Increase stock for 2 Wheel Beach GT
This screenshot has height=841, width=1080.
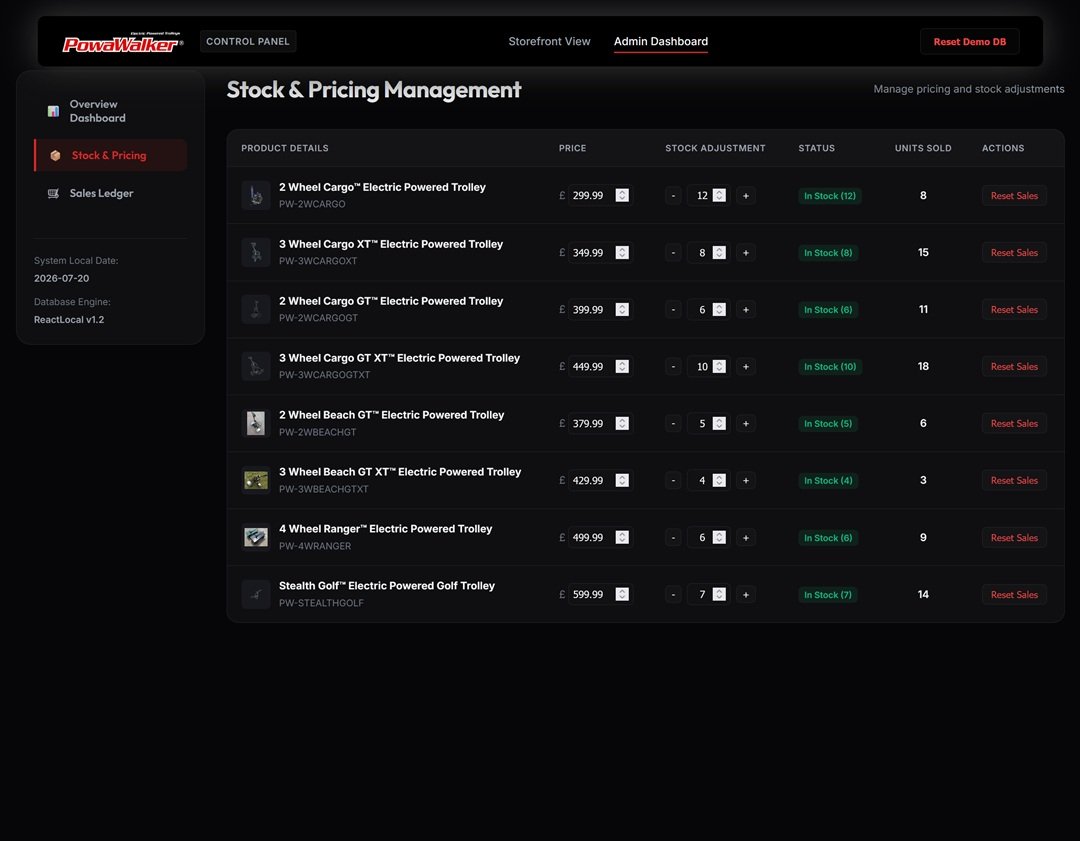(745, 424)
